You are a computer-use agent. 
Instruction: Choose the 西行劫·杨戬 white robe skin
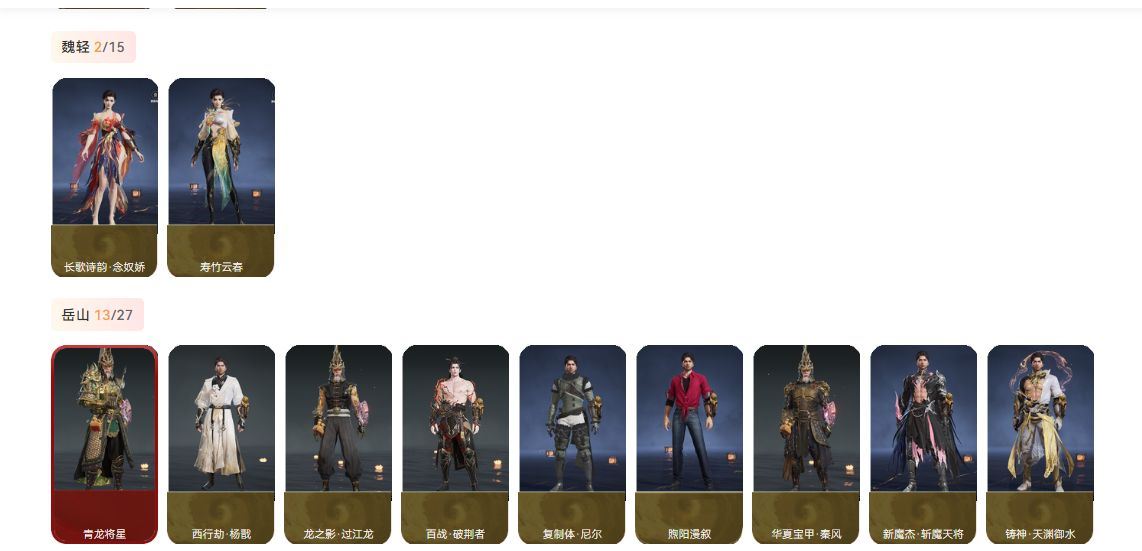tap(221, 445)
